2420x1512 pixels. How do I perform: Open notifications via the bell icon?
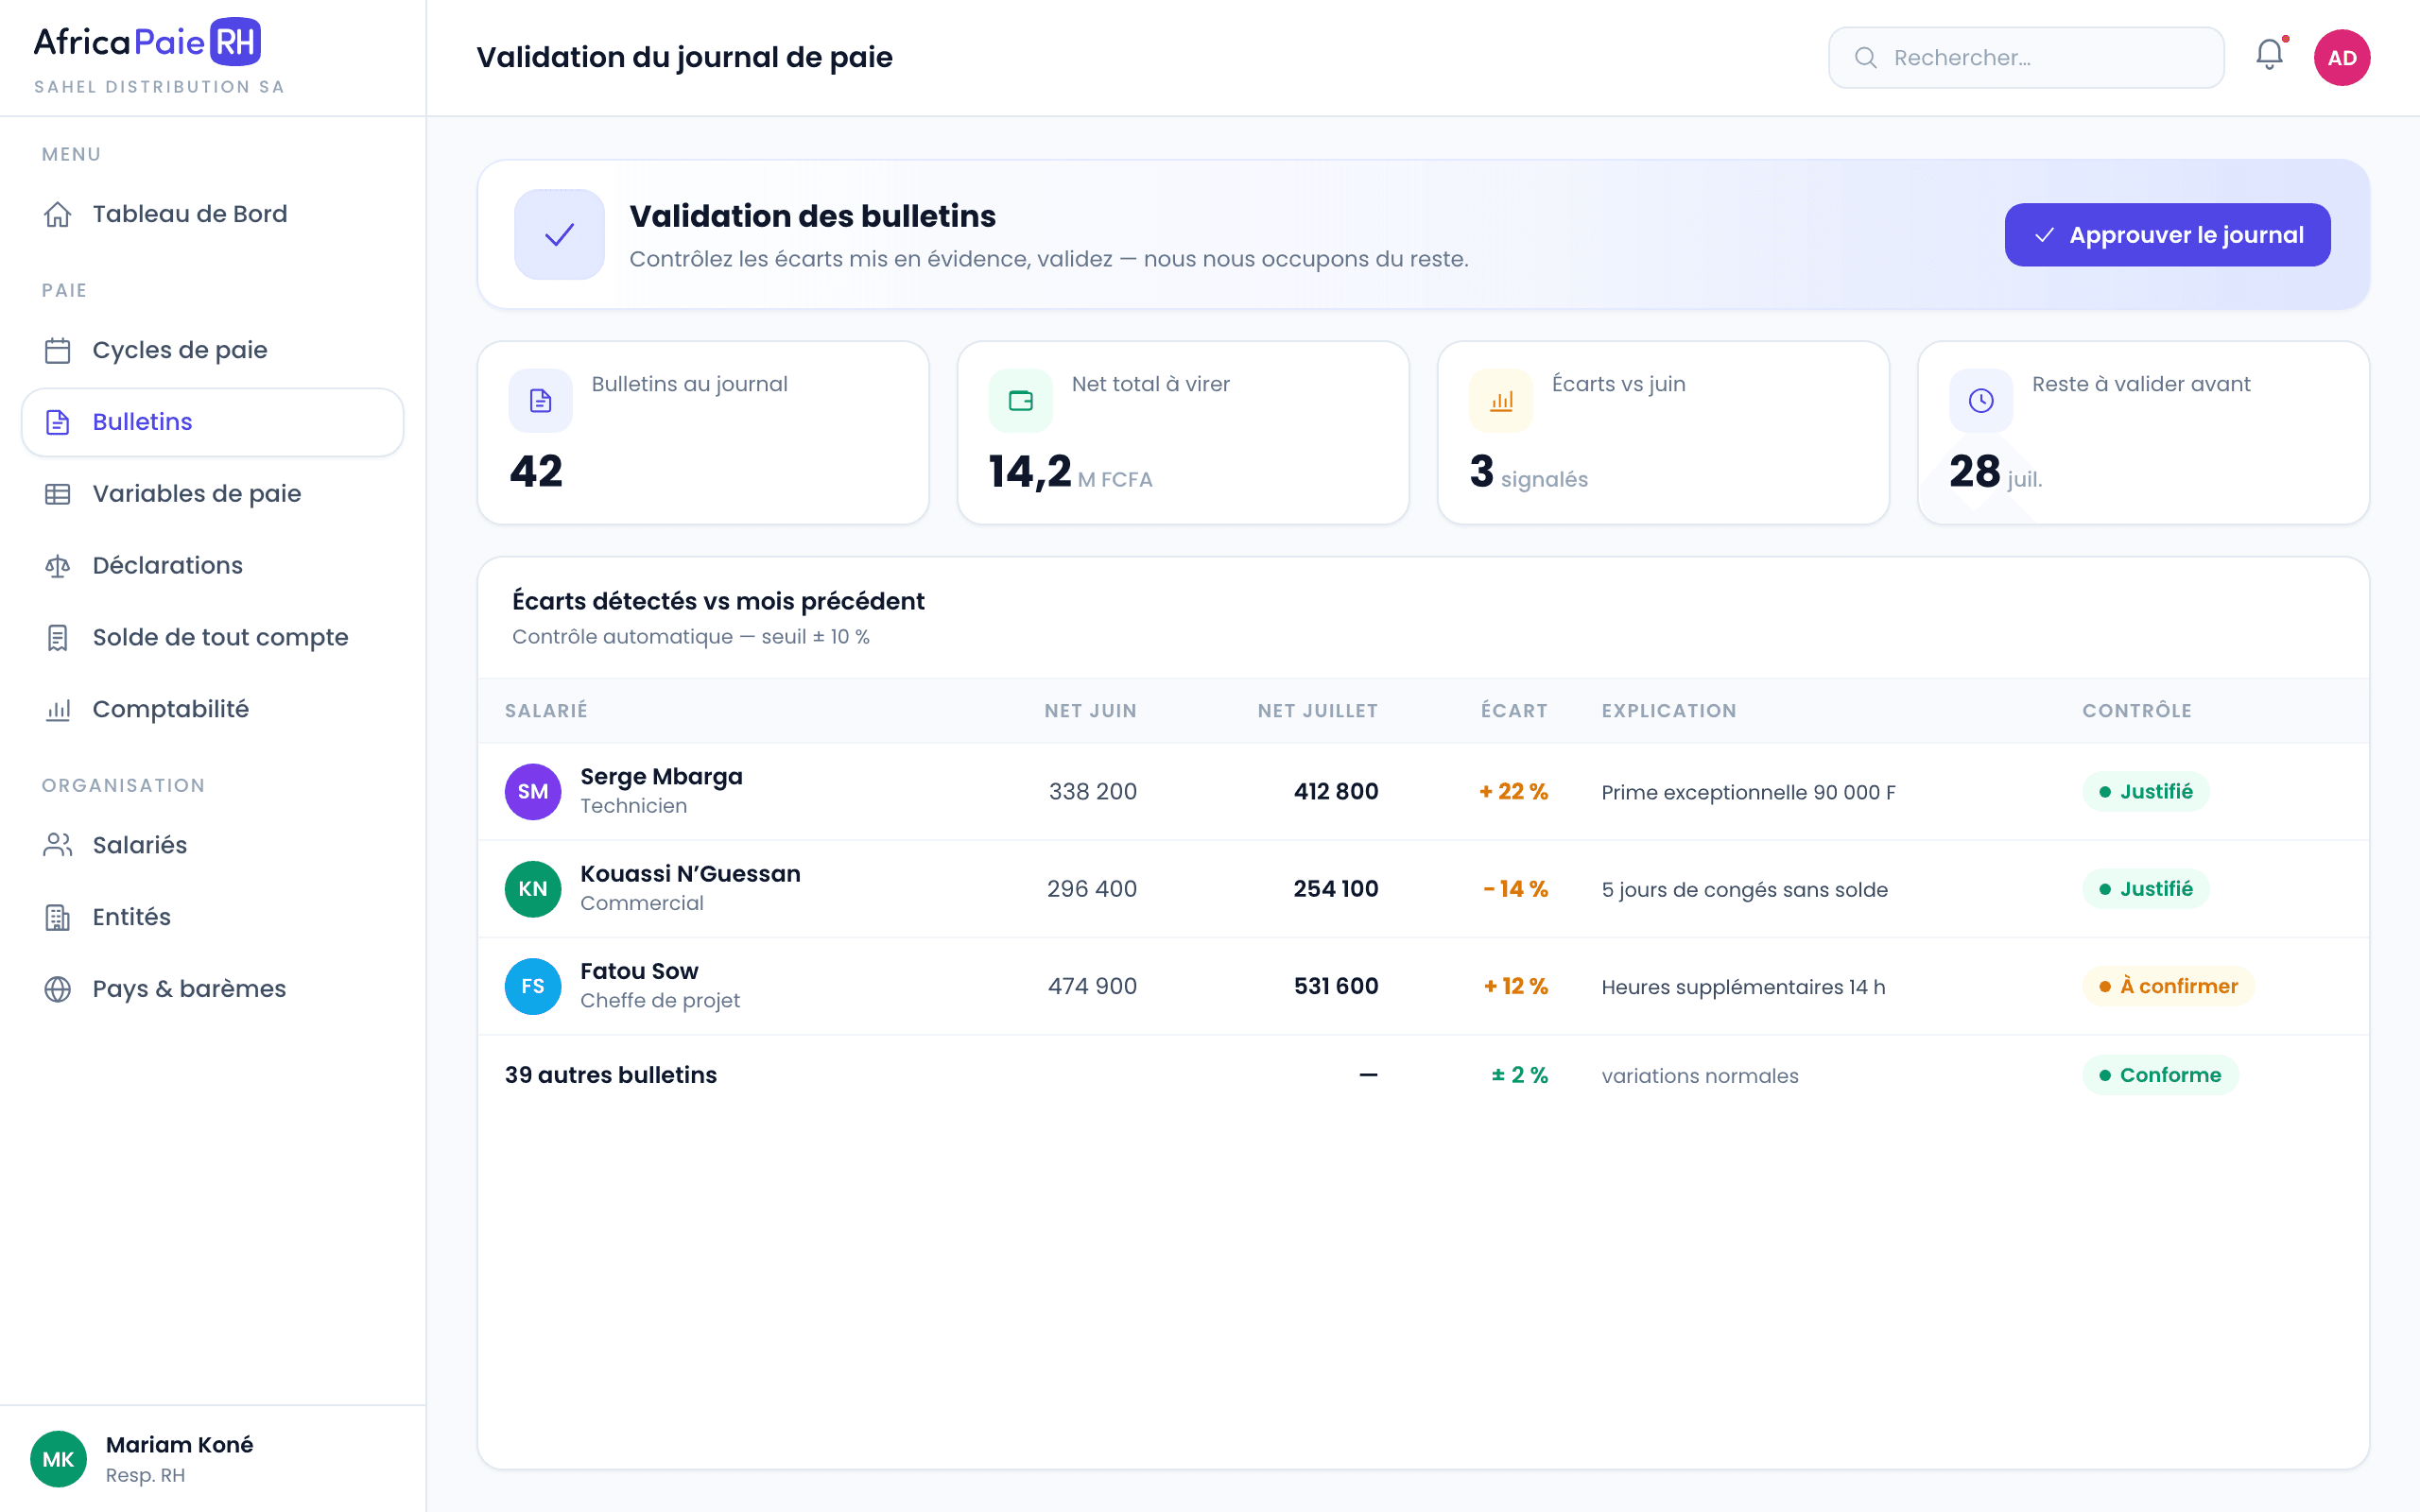point(2270,55)
